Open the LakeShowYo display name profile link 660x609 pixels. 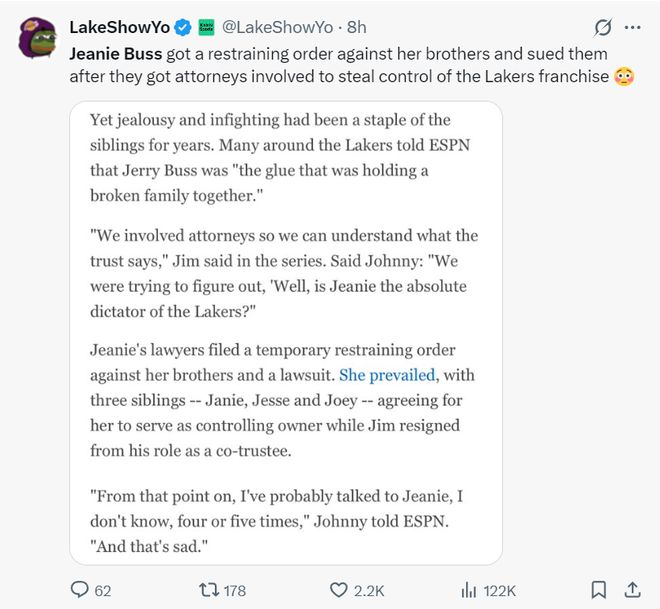[119, 27]
